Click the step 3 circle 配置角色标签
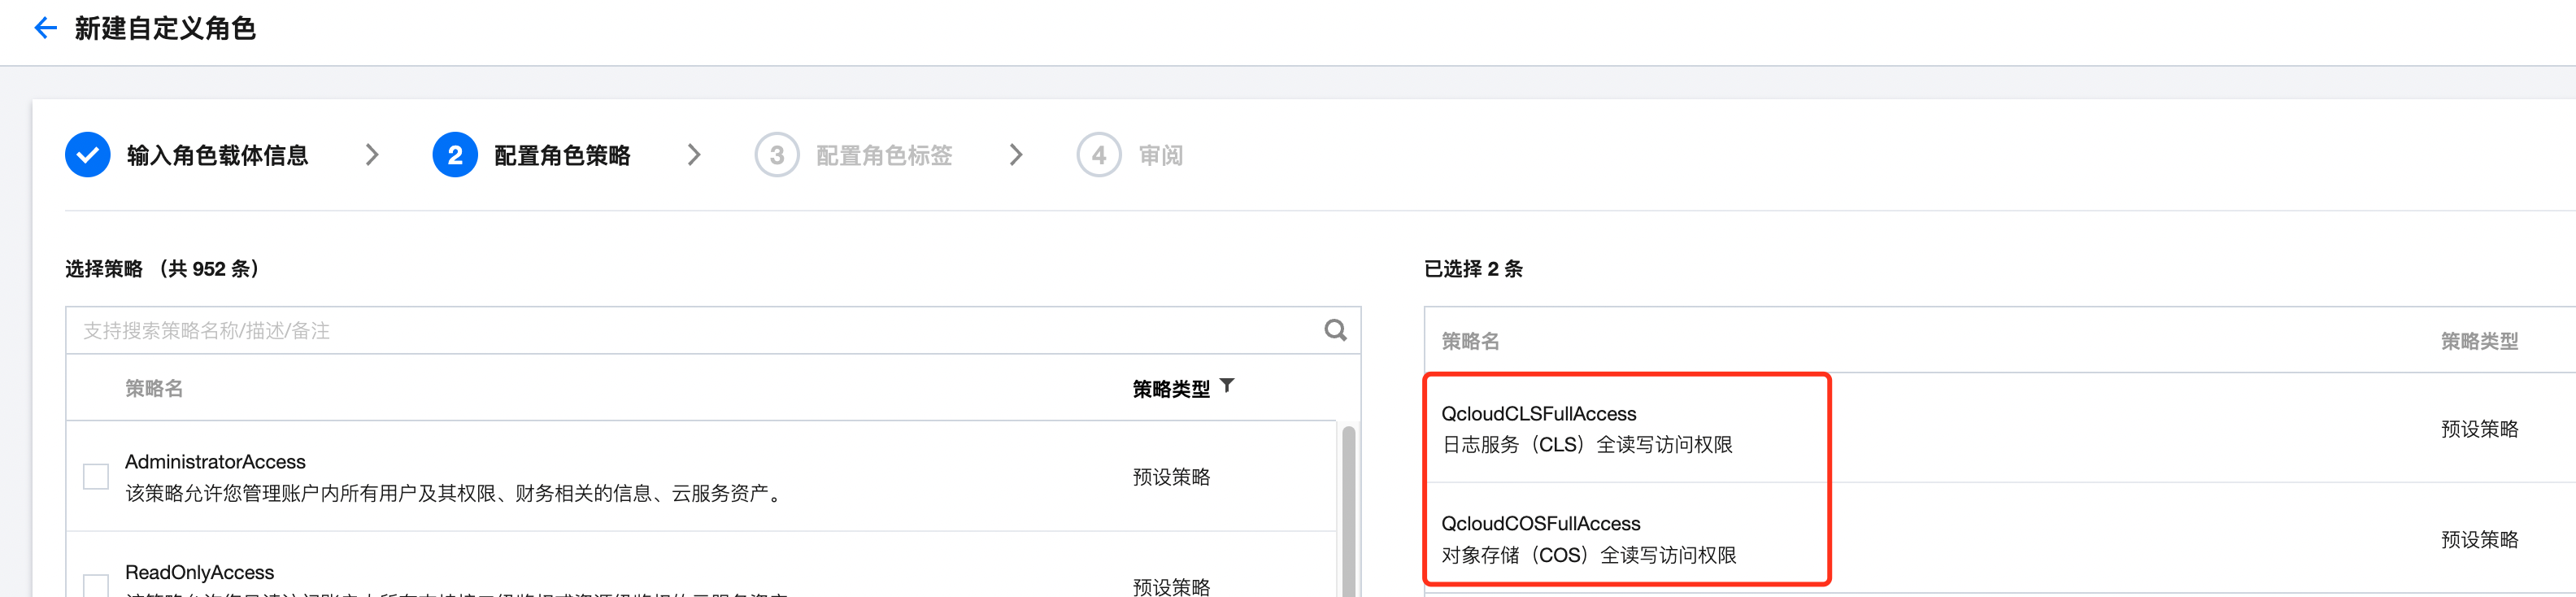The height and width of the screenshot is (597, 2576). click(x=777, y=155)
